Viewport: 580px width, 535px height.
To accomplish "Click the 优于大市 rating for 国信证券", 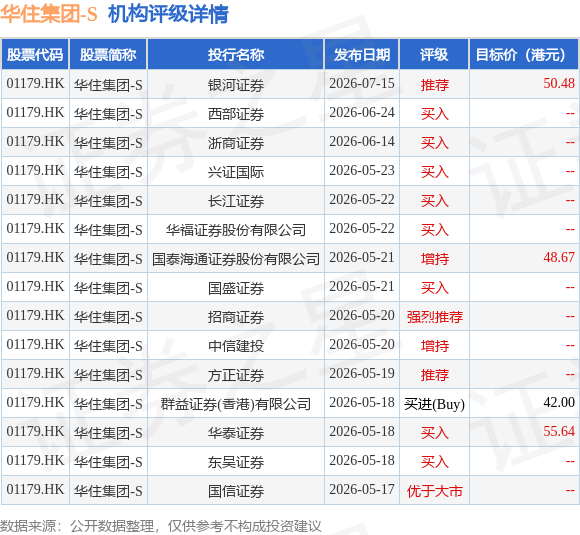I will pyautogui.click(x=435, y=491).
